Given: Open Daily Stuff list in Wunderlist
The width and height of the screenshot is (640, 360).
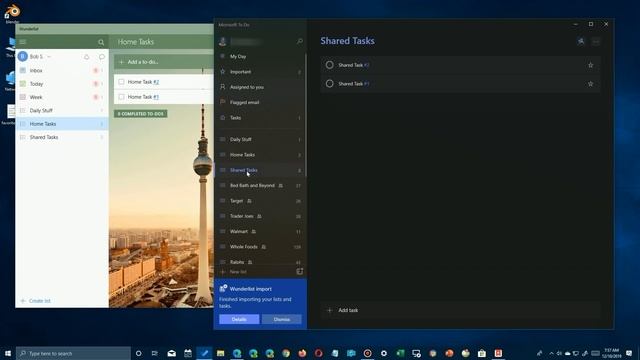Looking at the screenshot, I should click(x=62, y=111).
